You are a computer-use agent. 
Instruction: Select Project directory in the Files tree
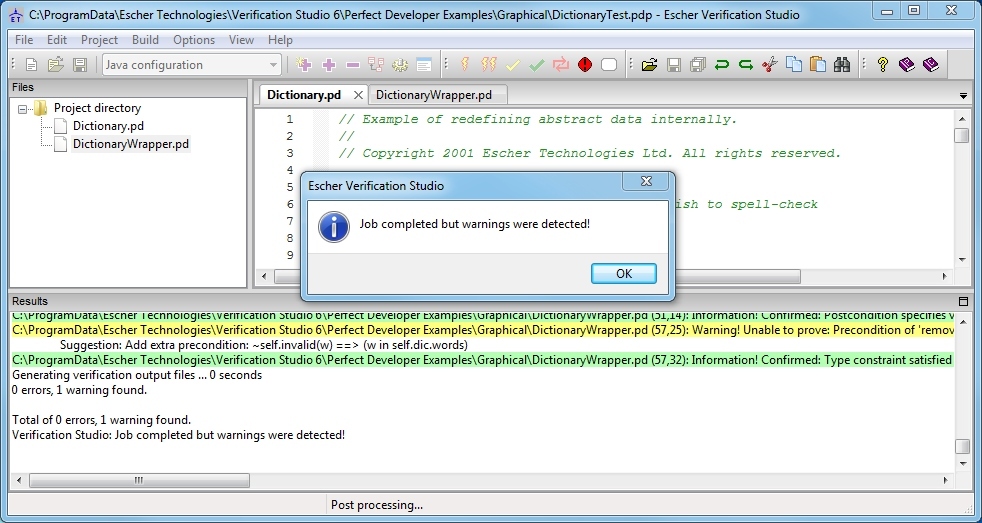(97, 108)
